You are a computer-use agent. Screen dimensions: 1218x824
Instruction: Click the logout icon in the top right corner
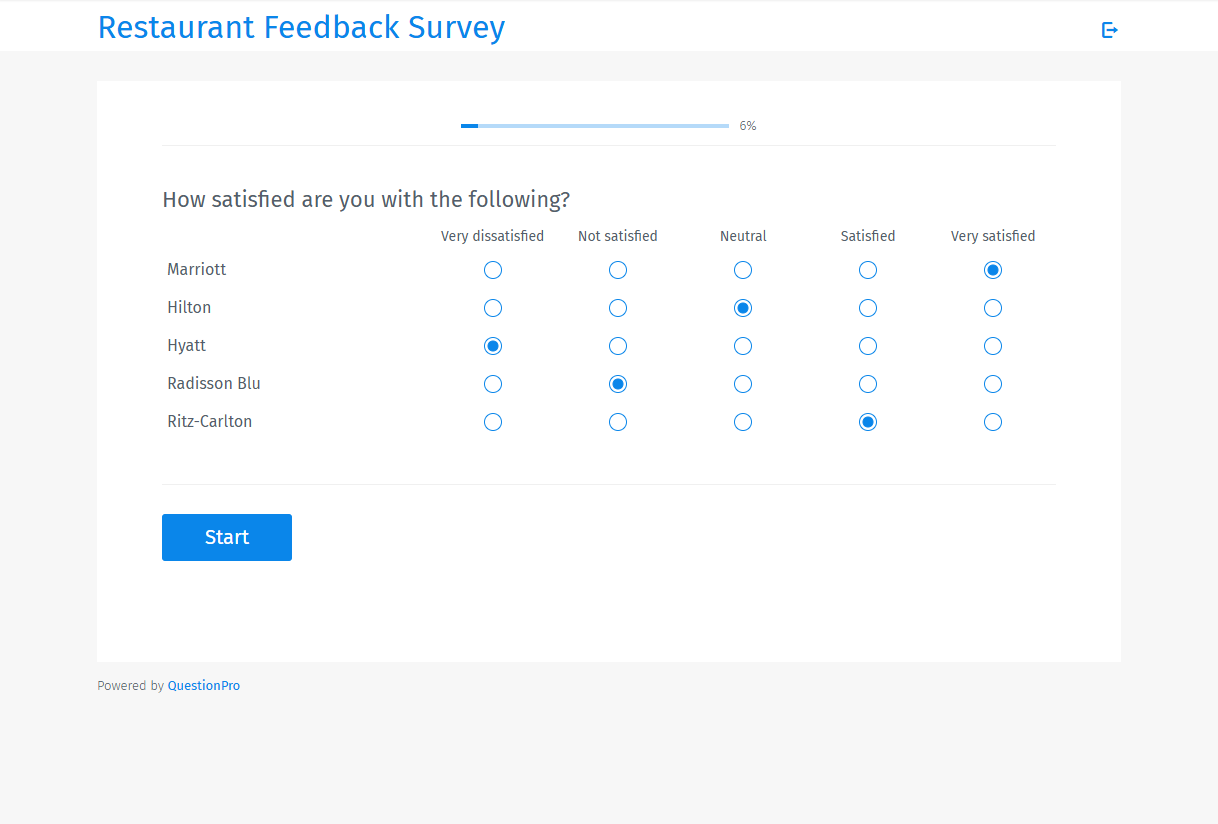click(x=1109, y=30)
